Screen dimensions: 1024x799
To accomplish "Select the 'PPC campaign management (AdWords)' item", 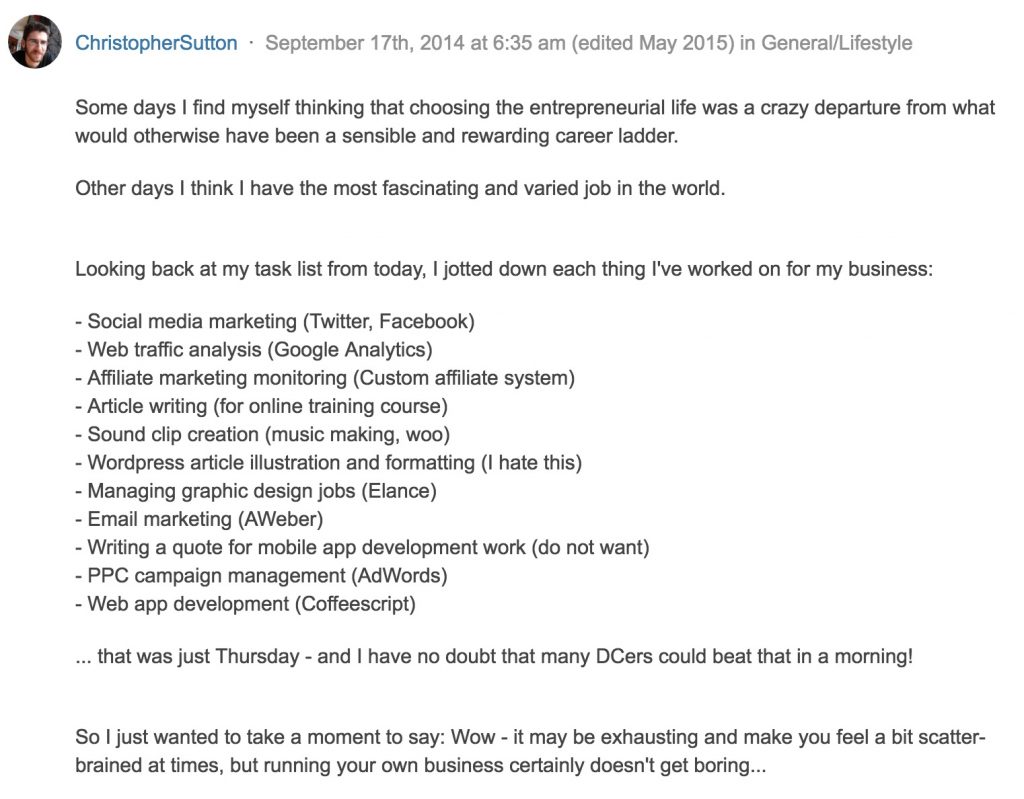I will coord(261,576).
